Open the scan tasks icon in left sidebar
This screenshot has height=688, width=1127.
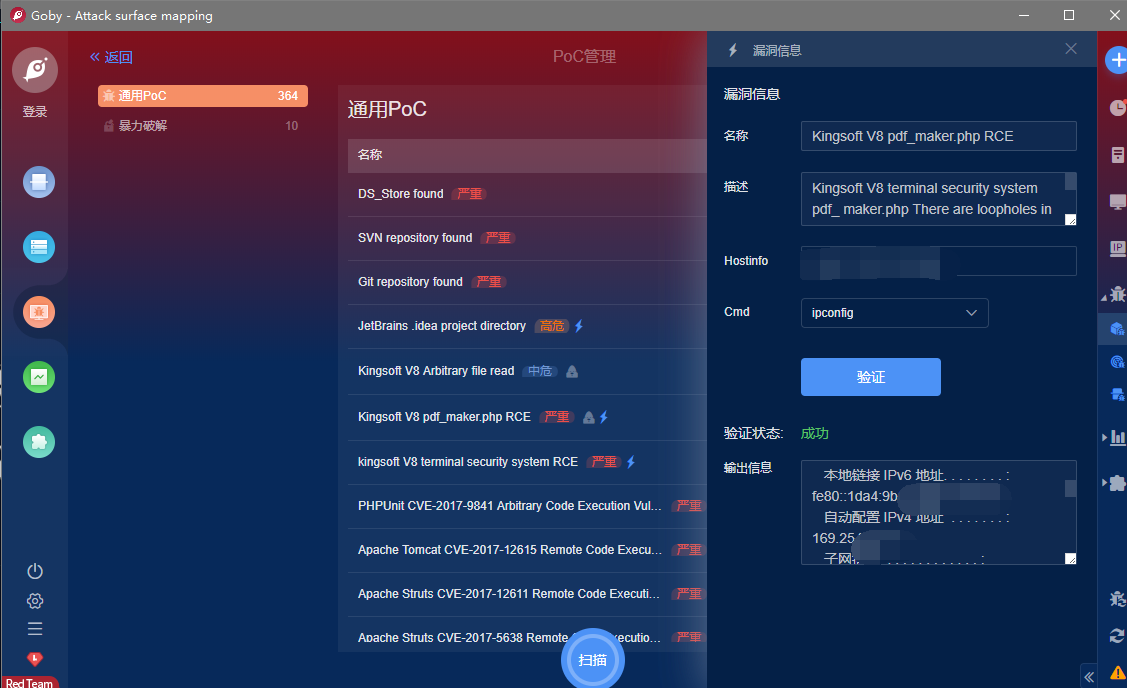coord(39,182)
